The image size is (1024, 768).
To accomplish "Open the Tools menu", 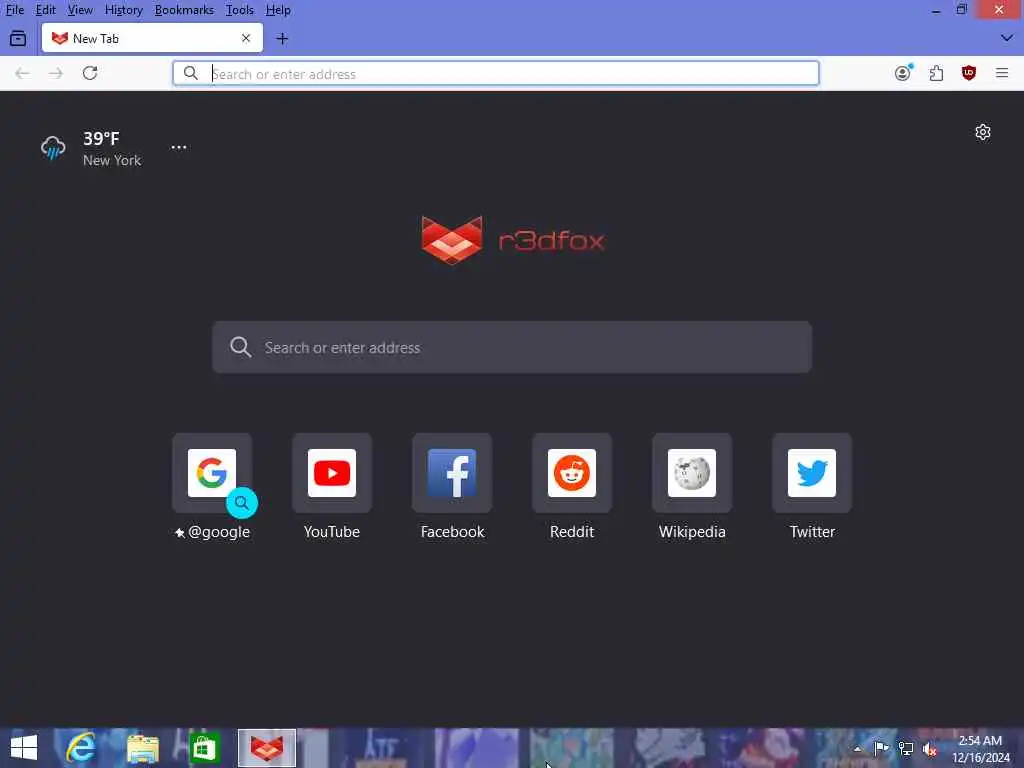I will [x=240, y=10].
